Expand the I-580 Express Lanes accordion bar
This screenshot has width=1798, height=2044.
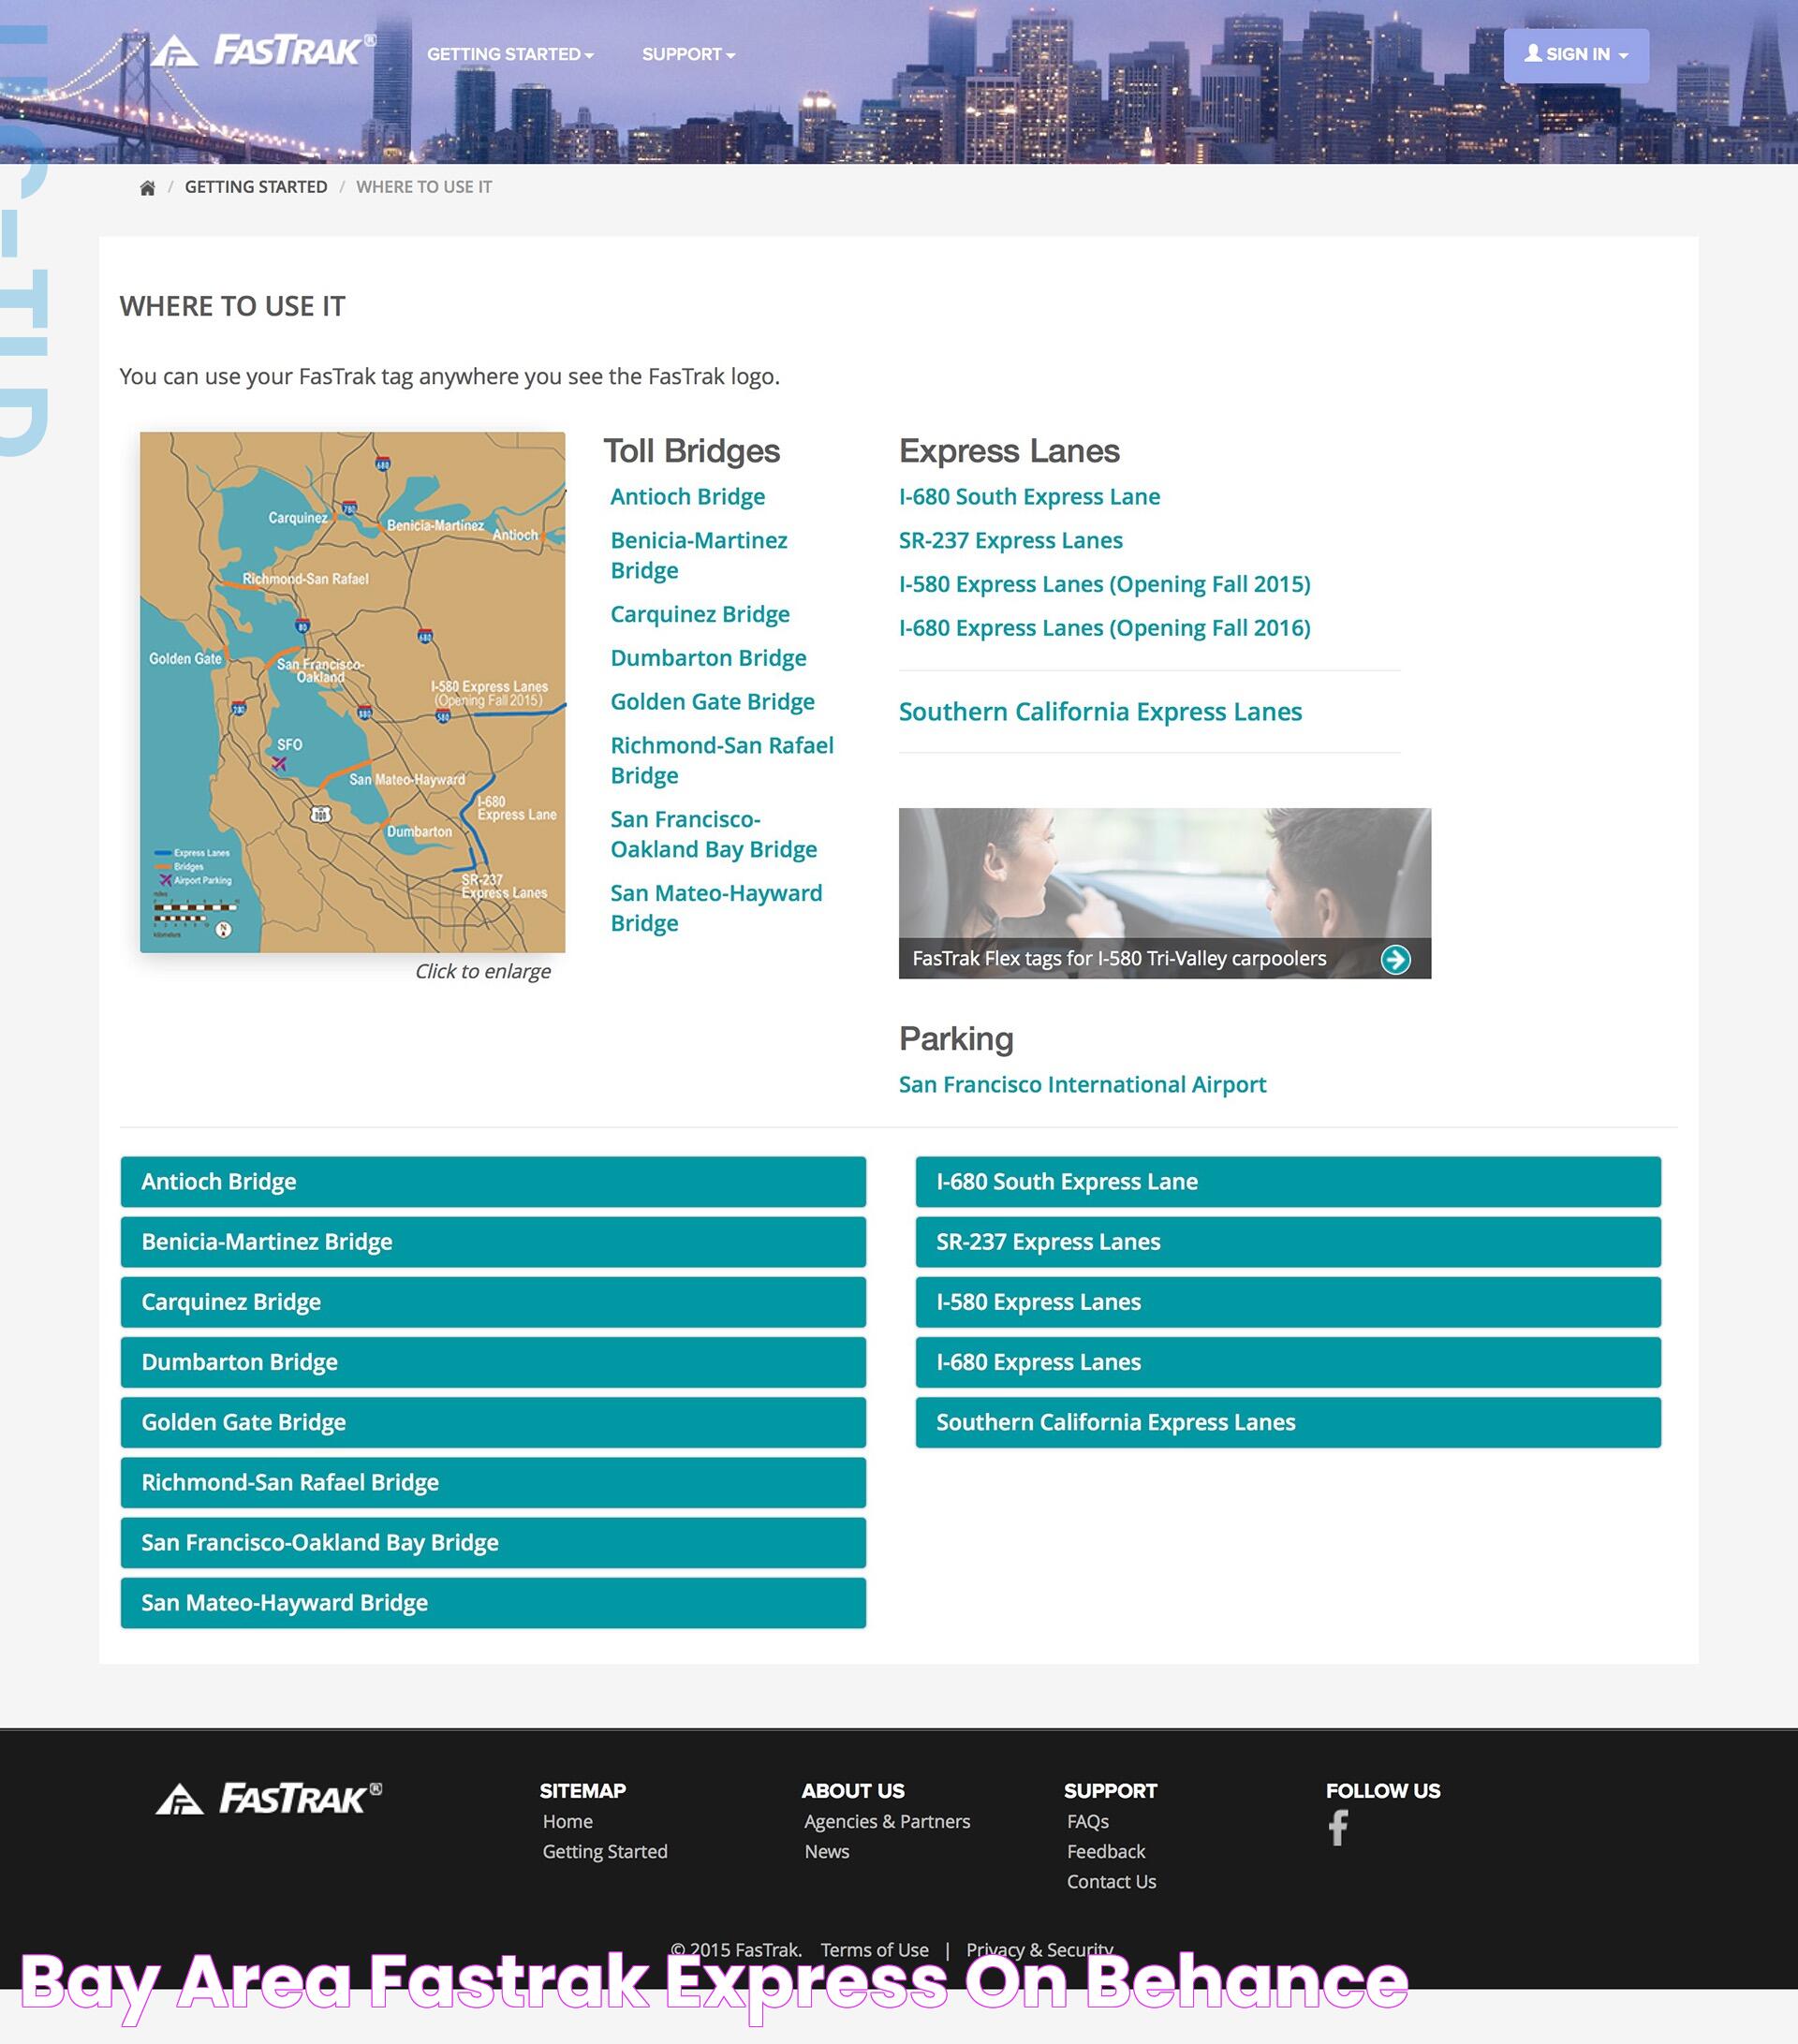coord(1288,1302)
